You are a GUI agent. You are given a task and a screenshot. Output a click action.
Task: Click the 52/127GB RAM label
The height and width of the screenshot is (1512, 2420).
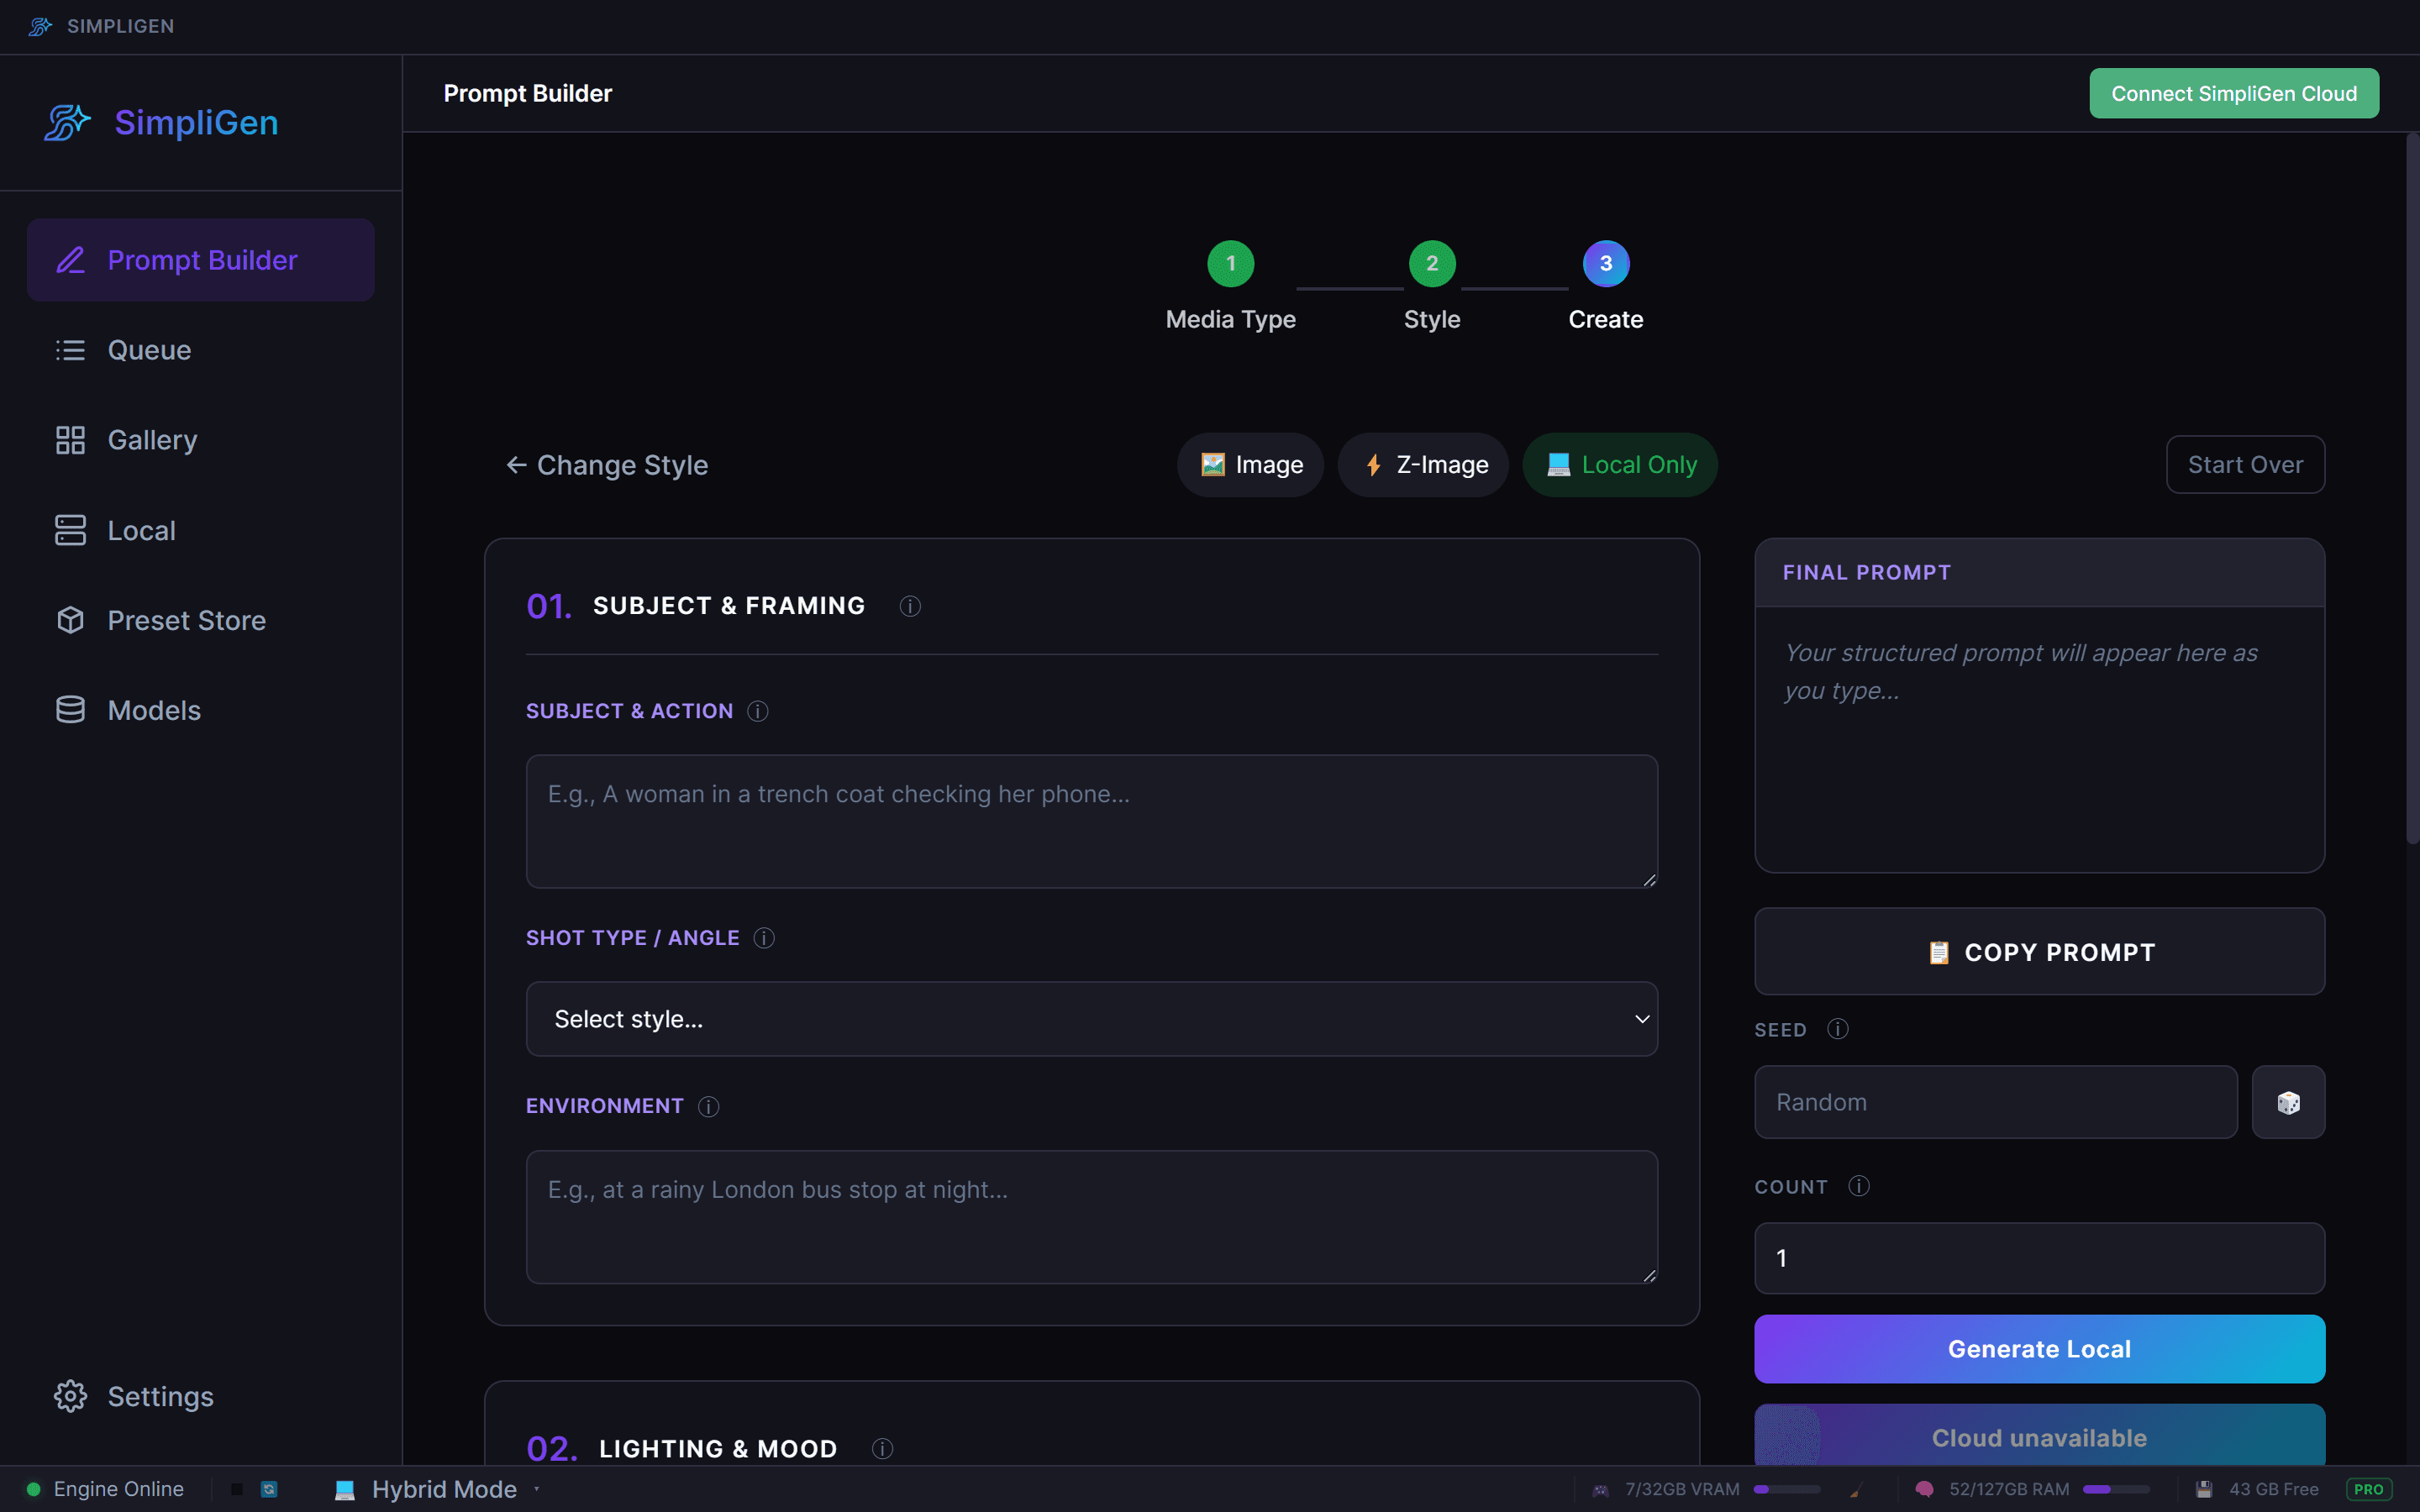[x=2009, y=1490]
